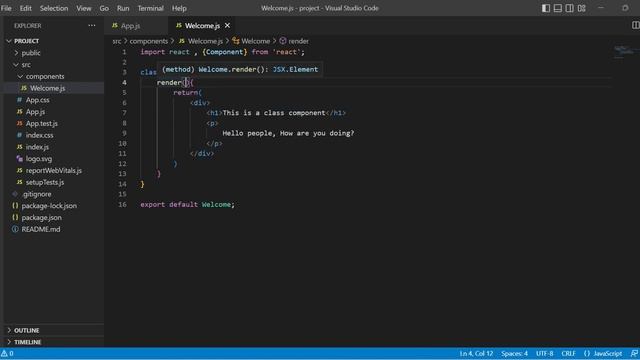
Task: Select the JavaScript language mode
Action: (x=608, y=353)
